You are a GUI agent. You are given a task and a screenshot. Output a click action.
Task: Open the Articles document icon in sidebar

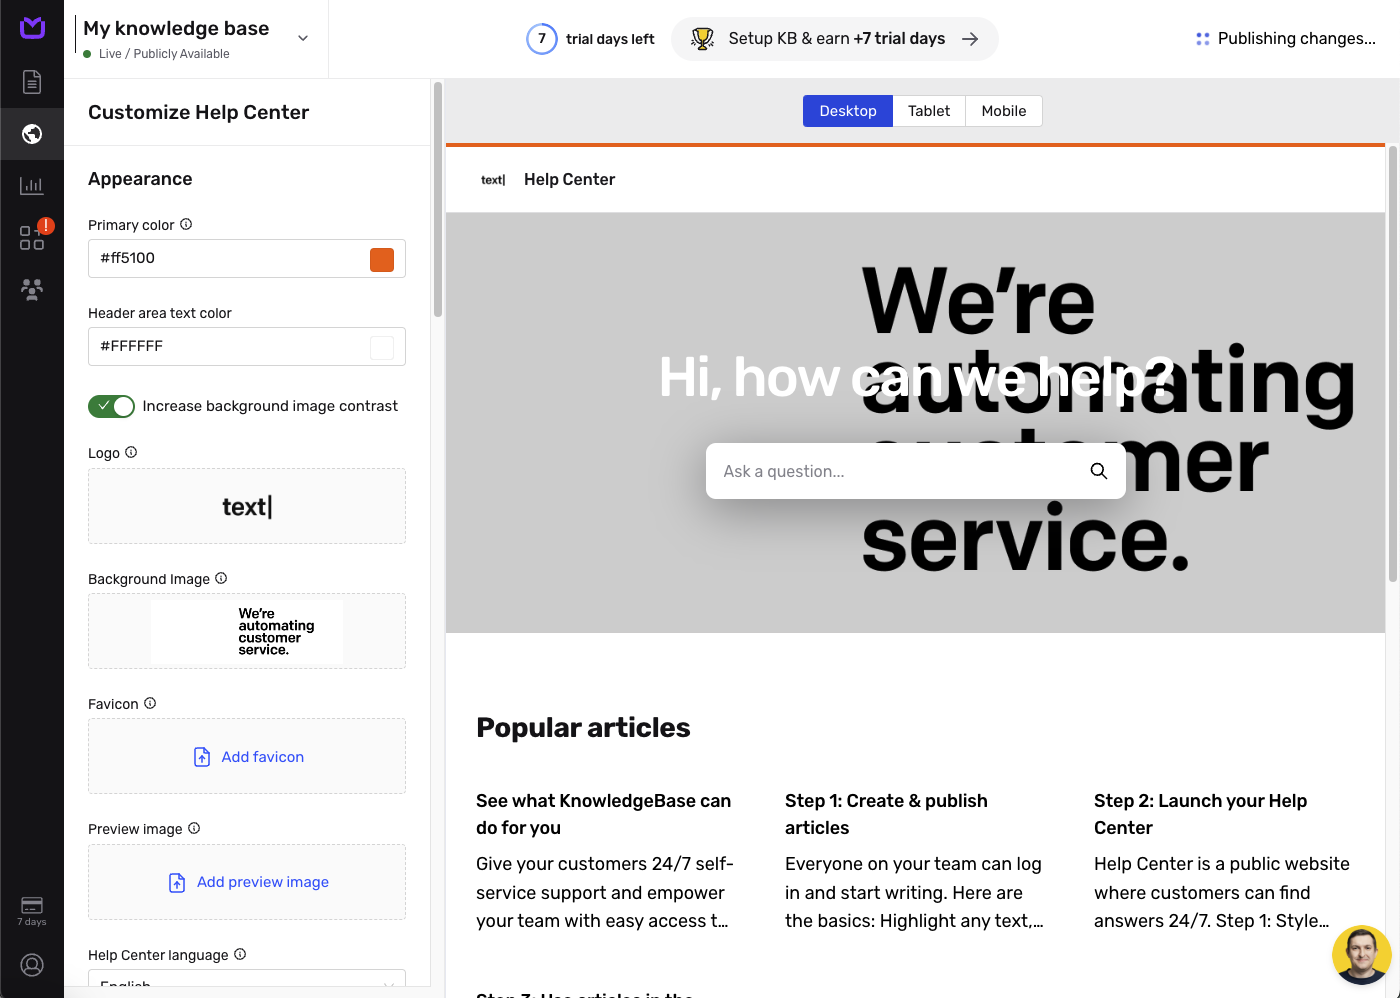point(32,82)
